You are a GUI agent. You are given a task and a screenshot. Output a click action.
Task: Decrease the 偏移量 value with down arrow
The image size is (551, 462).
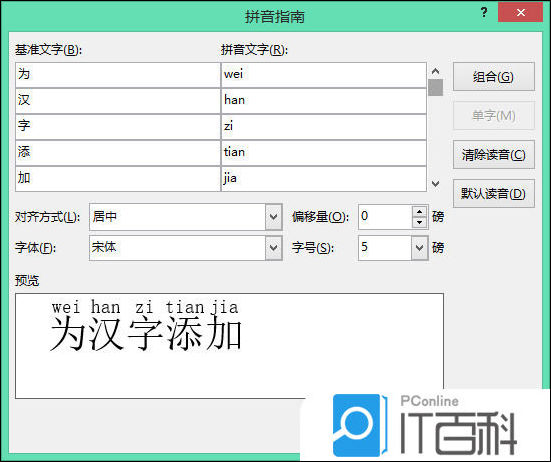point(419,222)
